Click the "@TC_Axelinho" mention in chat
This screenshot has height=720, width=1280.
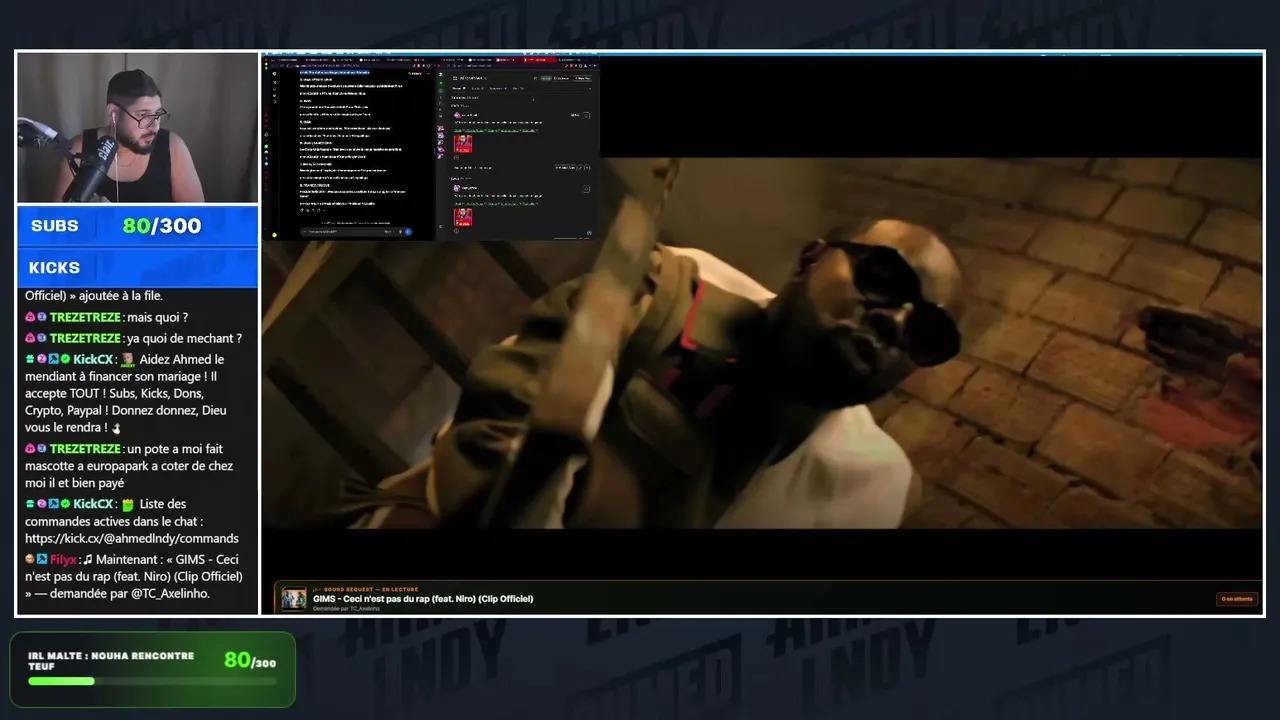169,593
